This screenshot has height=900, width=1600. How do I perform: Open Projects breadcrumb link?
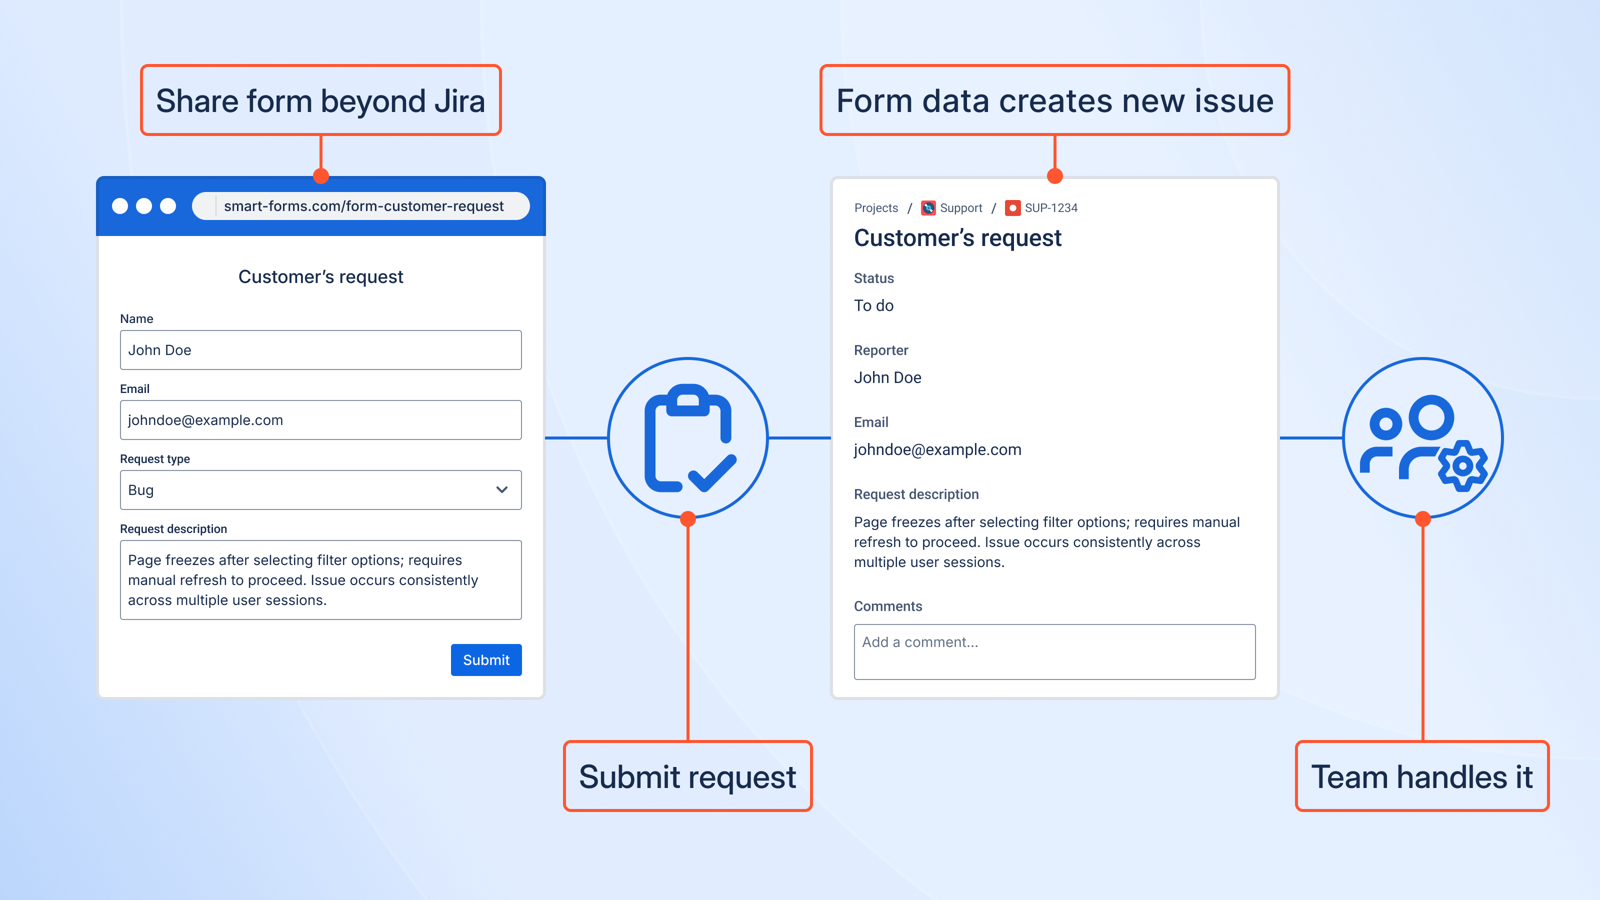pos(876,208)
